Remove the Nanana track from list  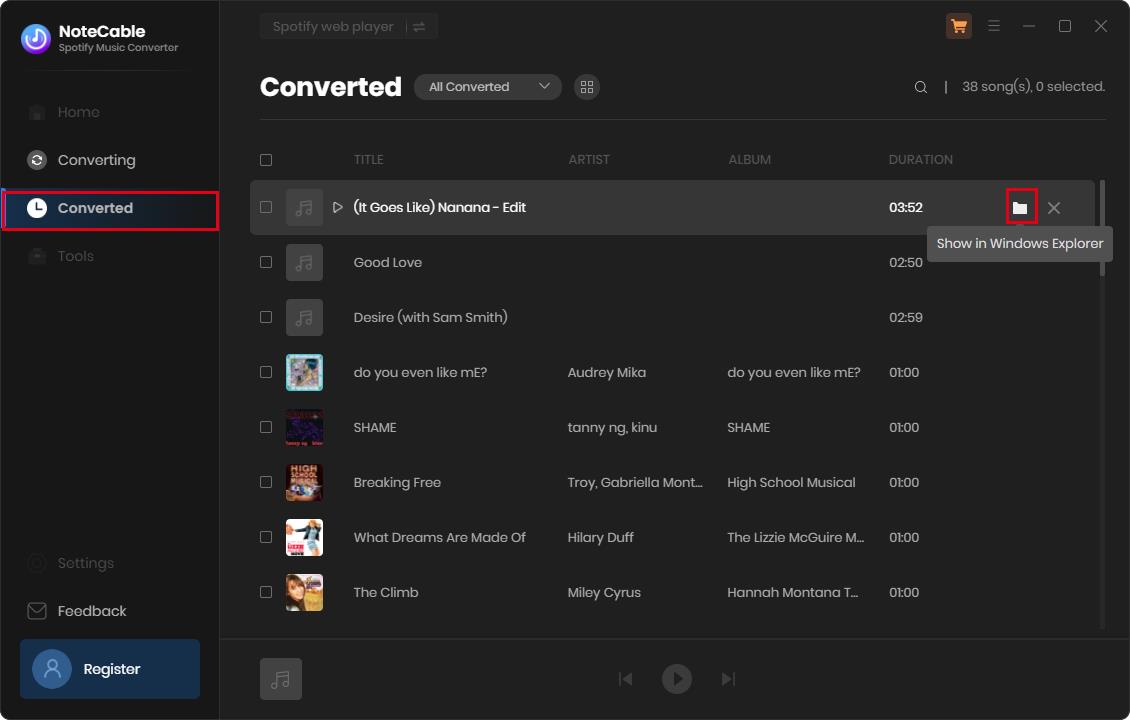(1053, 208)
